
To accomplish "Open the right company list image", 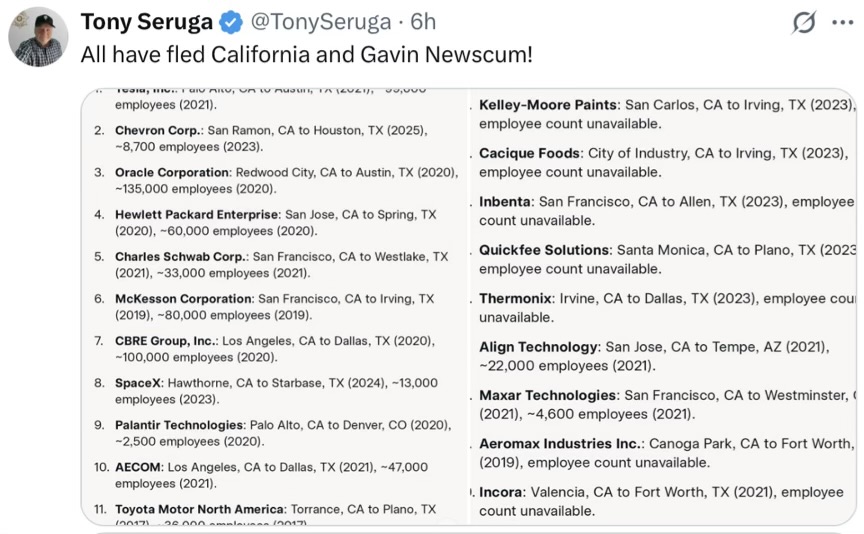I will click(663, 307).
